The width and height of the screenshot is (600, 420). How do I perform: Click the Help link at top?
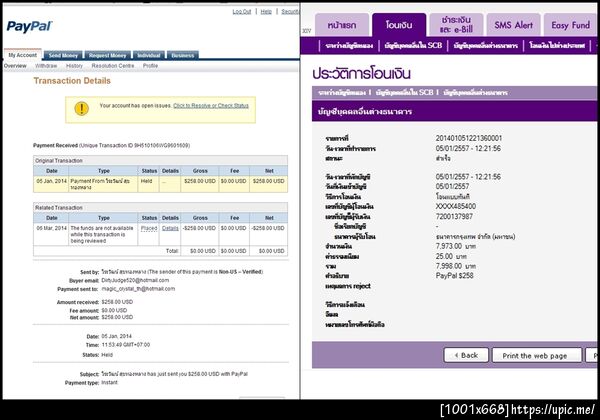266,12
